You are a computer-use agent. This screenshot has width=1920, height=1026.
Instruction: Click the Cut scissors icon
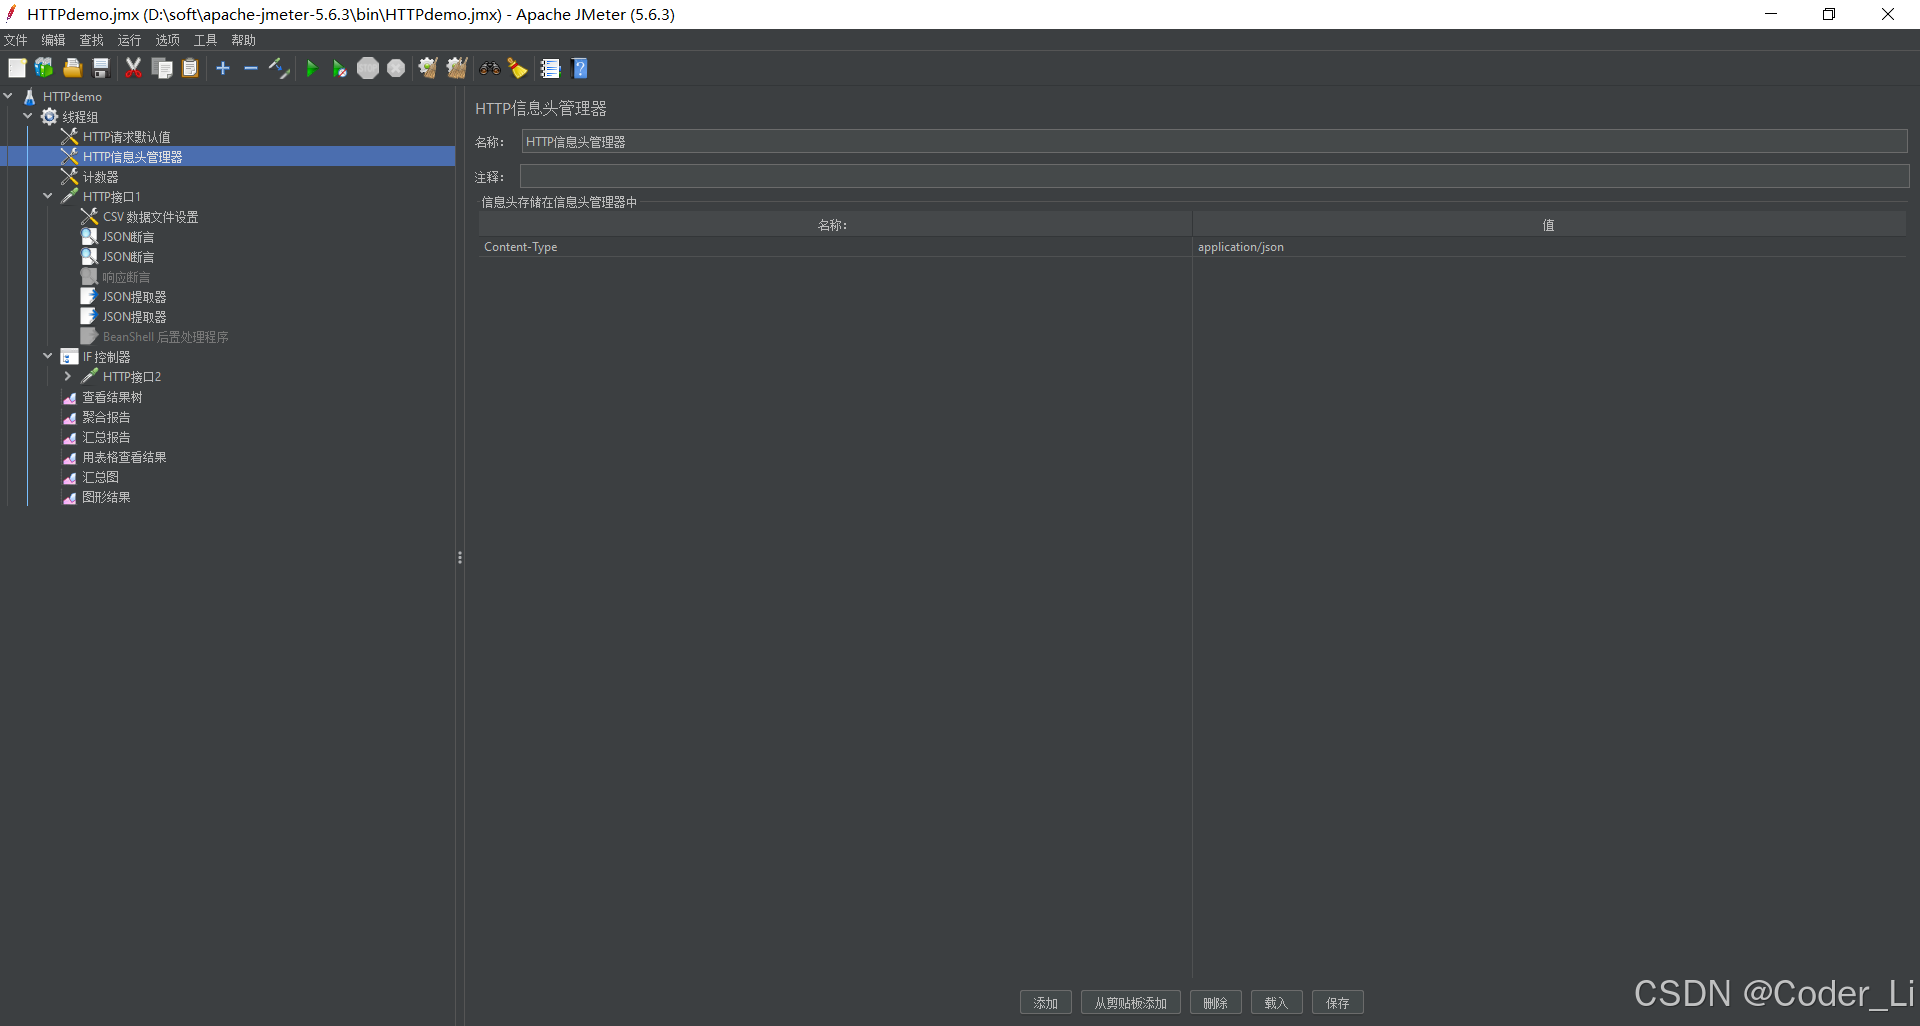point(133,68)
